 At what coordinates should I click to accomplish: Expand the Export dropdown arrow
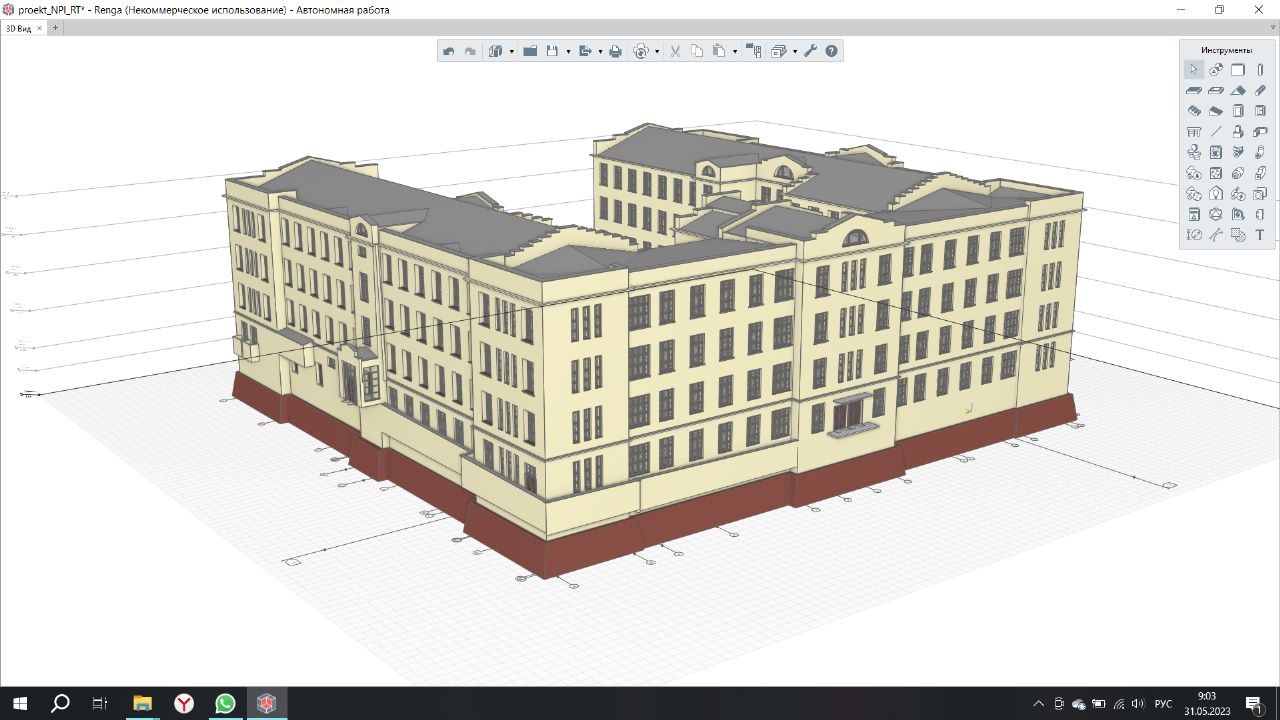pyautogui.click(x=600, y=52)
